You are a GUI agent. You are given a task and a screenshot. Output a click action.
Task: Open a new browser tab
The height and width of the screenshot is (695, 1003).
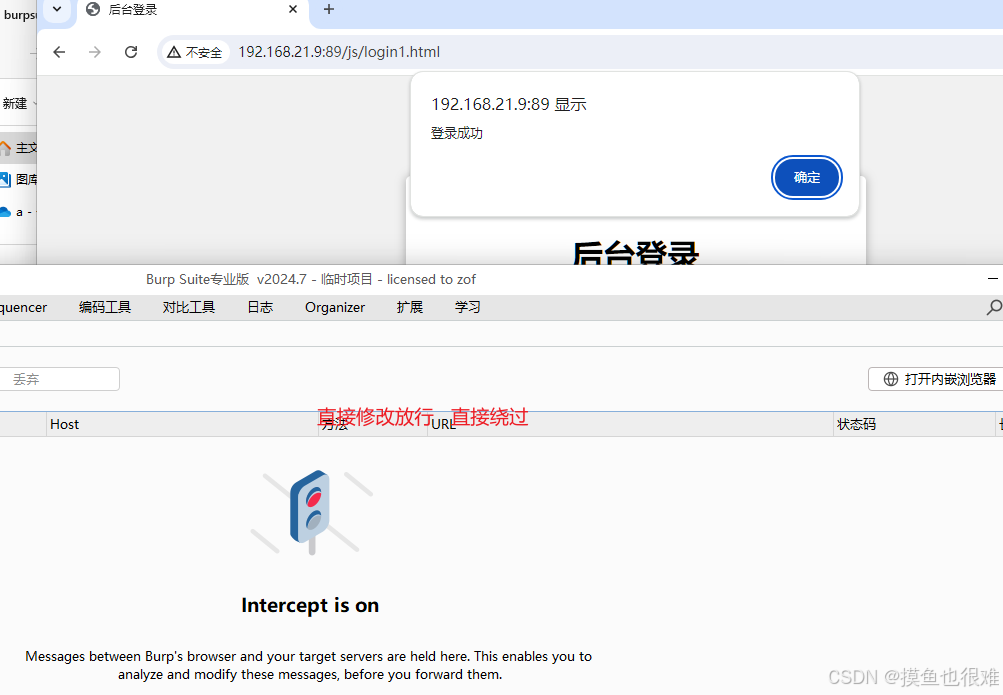329,9
